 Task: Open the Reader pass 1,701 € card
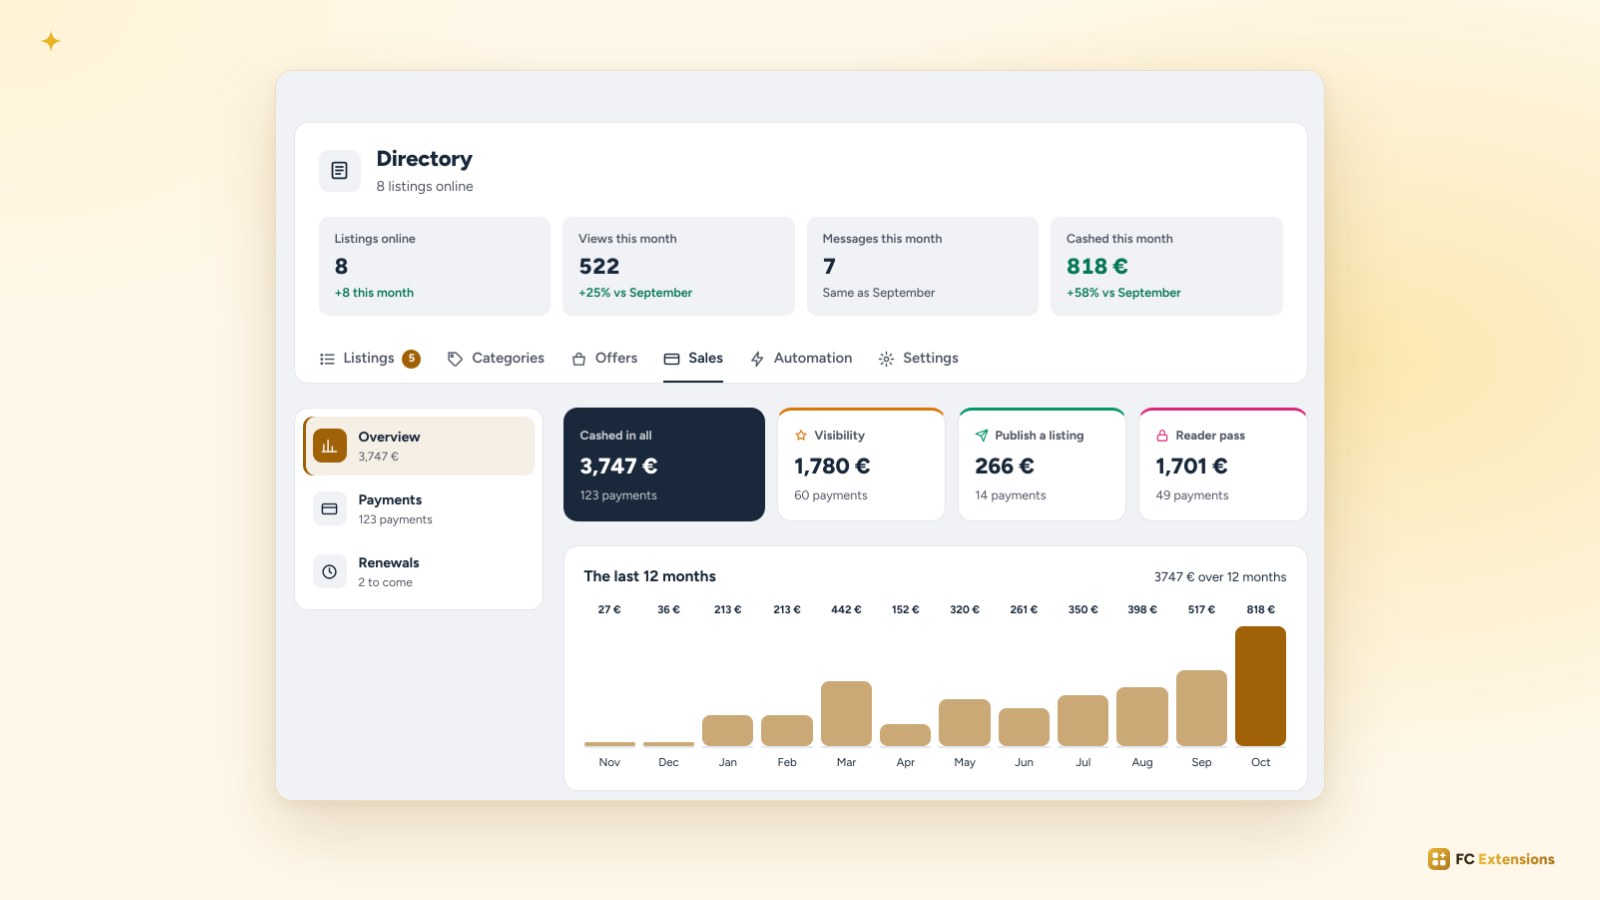pyautogui.click(x=1223, y=464)
